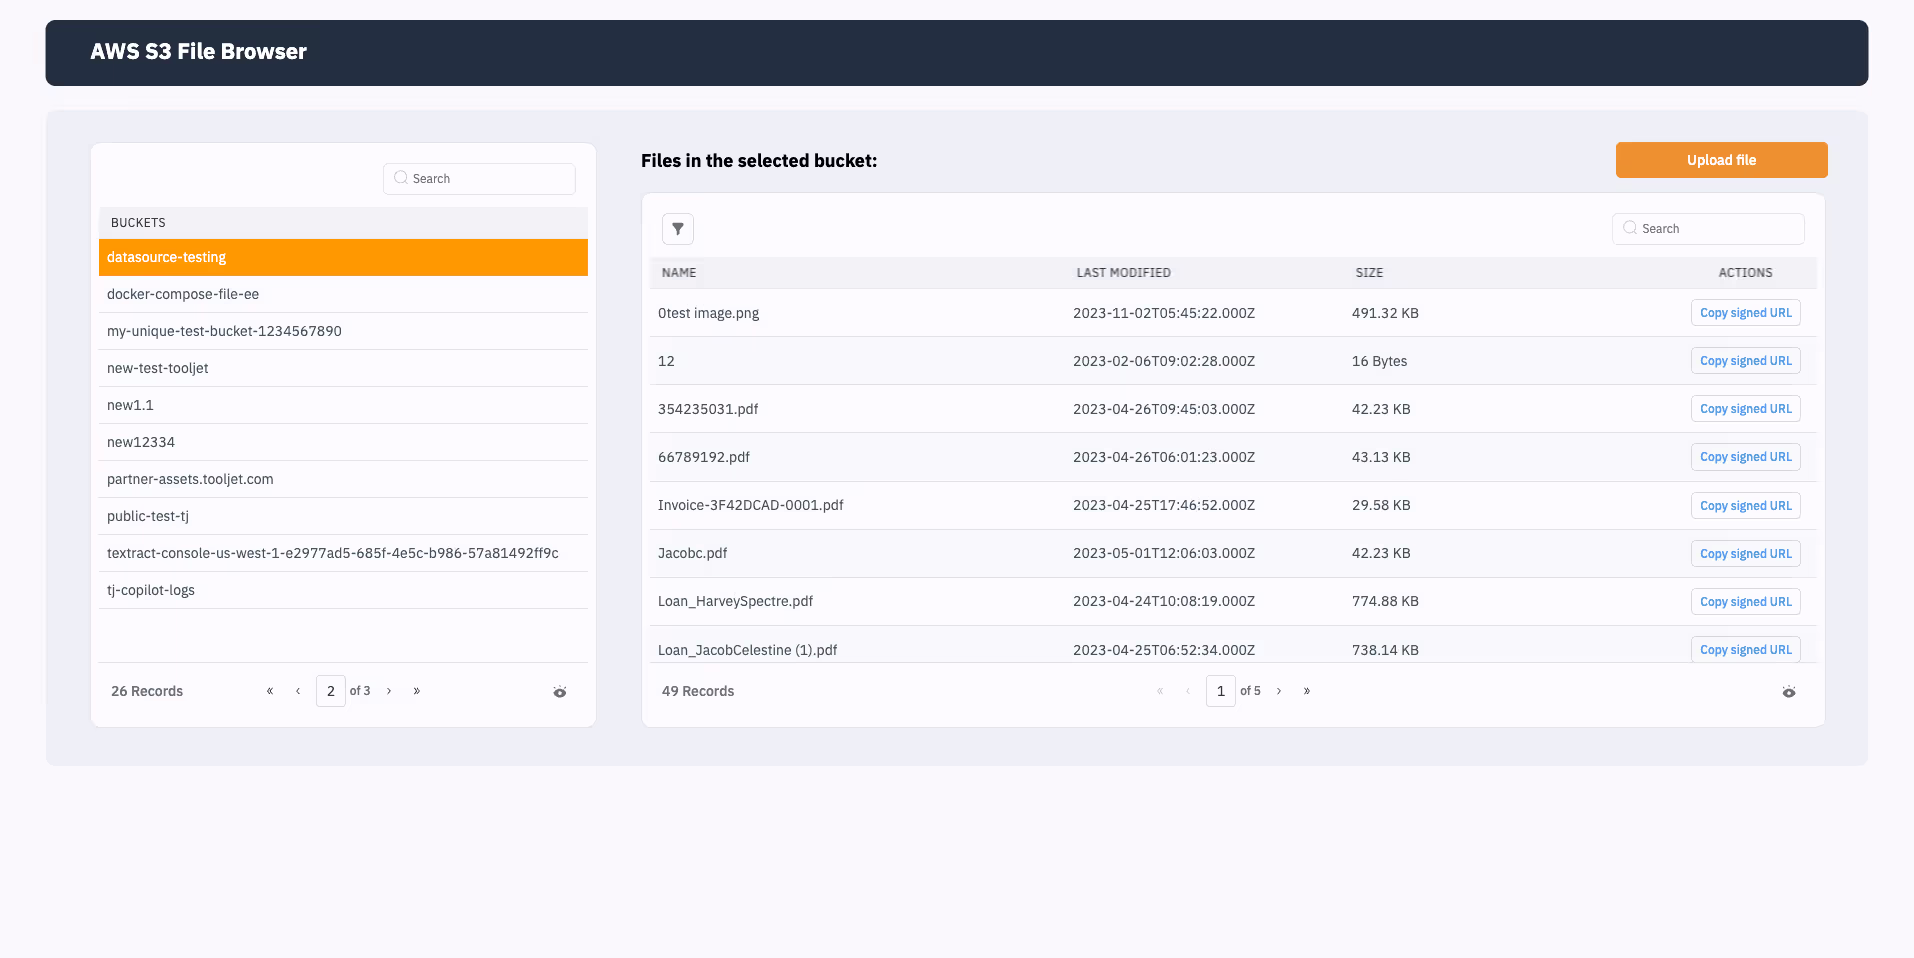1914x958 pixels.
Task: Open the files table filter icon
Action: pos(677,229)
